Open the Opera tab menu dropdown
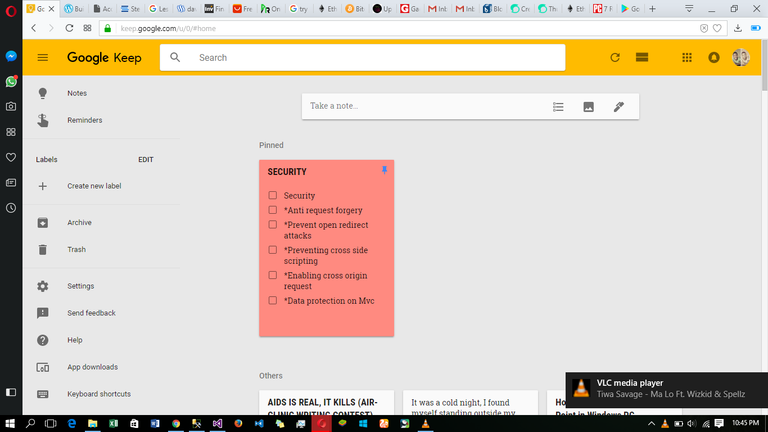Screen dimensions: 768x432 [x=689, y=9]
